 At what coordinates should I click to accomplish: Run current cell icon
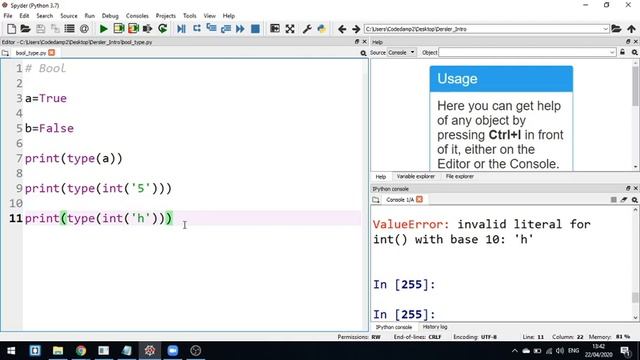click(x=118, y=29)
